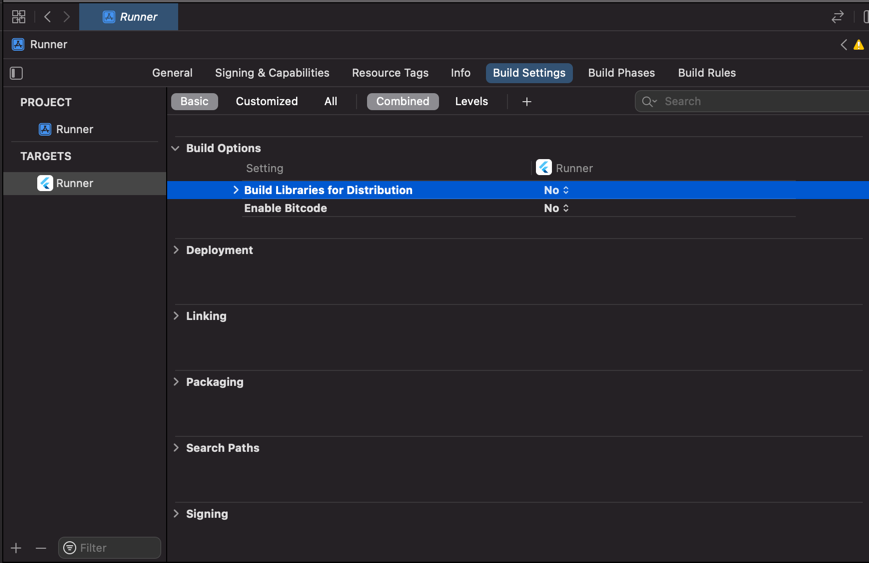This screenshot has height=563, width=869.
Task: Open the Signing & Capabilities tab
Action: point(272,73)
